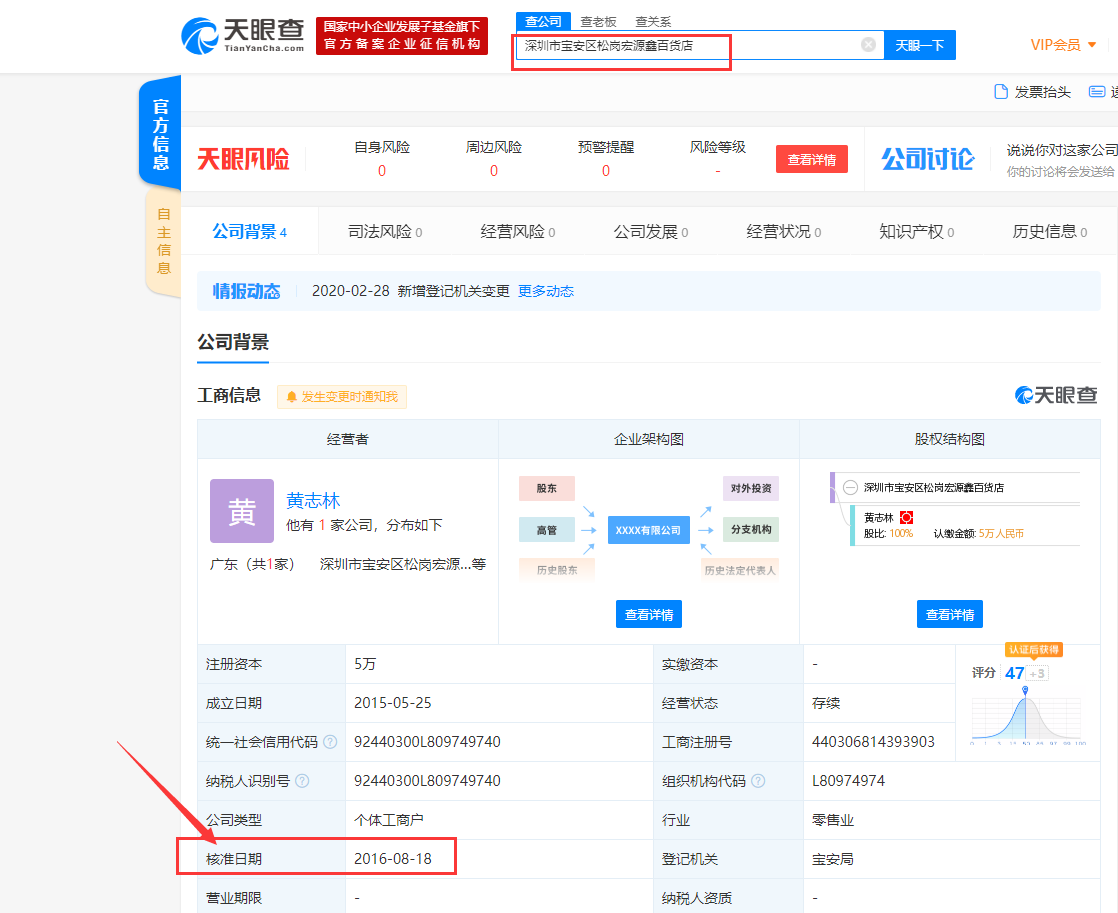The width and height of the screenshot is (1118, 913).
Task: Click the 国家中小企业发展子基金旗下 red banner
Action: pyautogui.click(x=402, y=36)
